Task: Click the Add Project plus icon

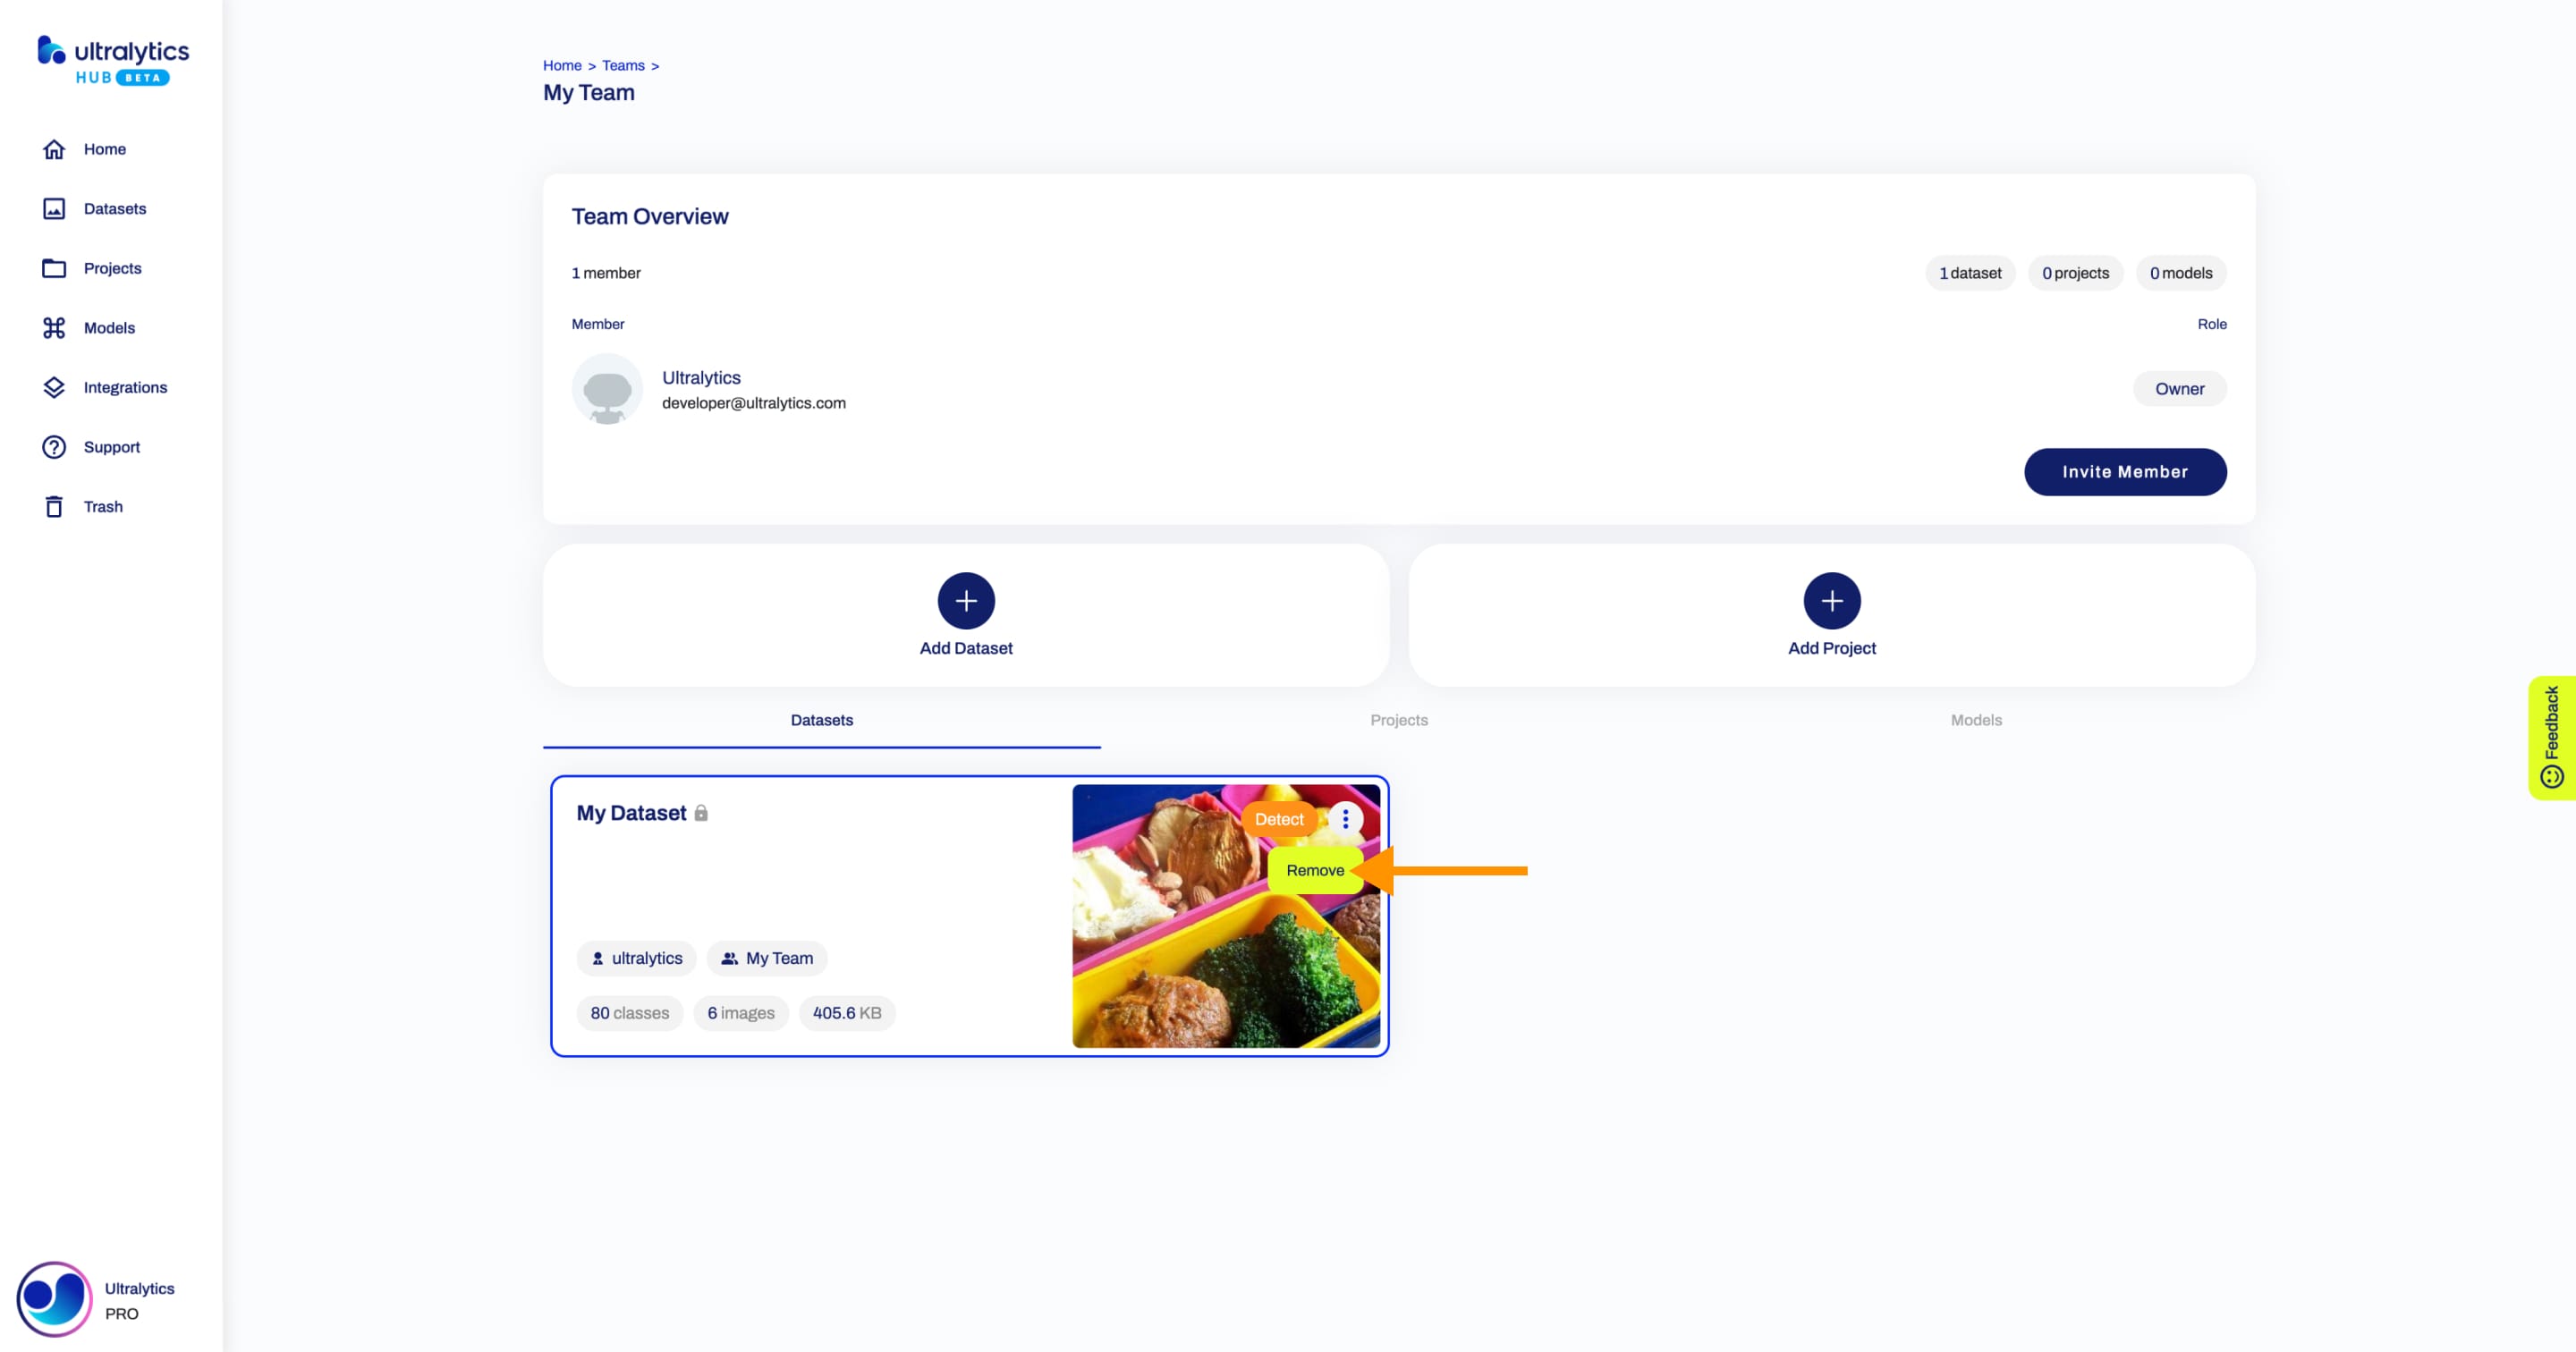Action: (1830, 601)
